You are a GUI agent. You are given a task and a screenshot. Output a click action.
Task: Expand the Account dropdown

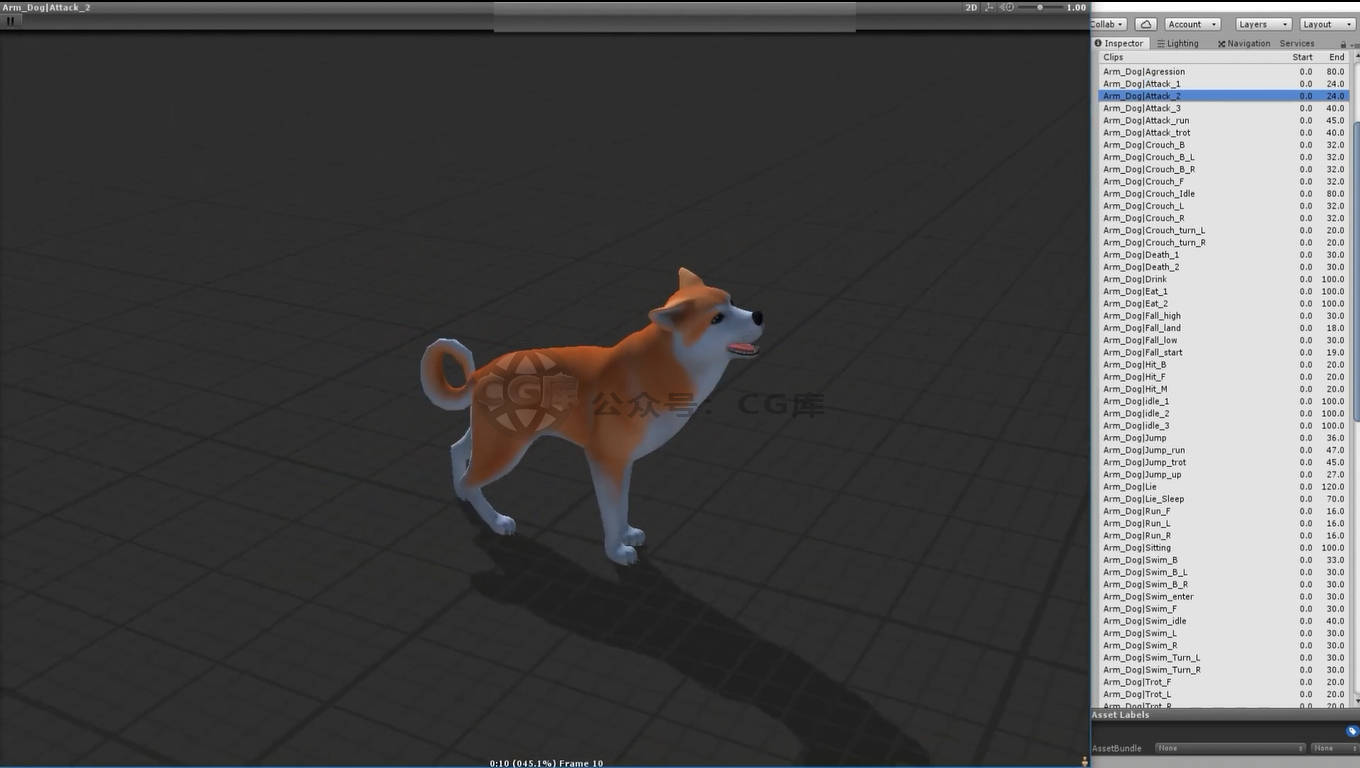pyautogui.click(x=1192, y=24)
